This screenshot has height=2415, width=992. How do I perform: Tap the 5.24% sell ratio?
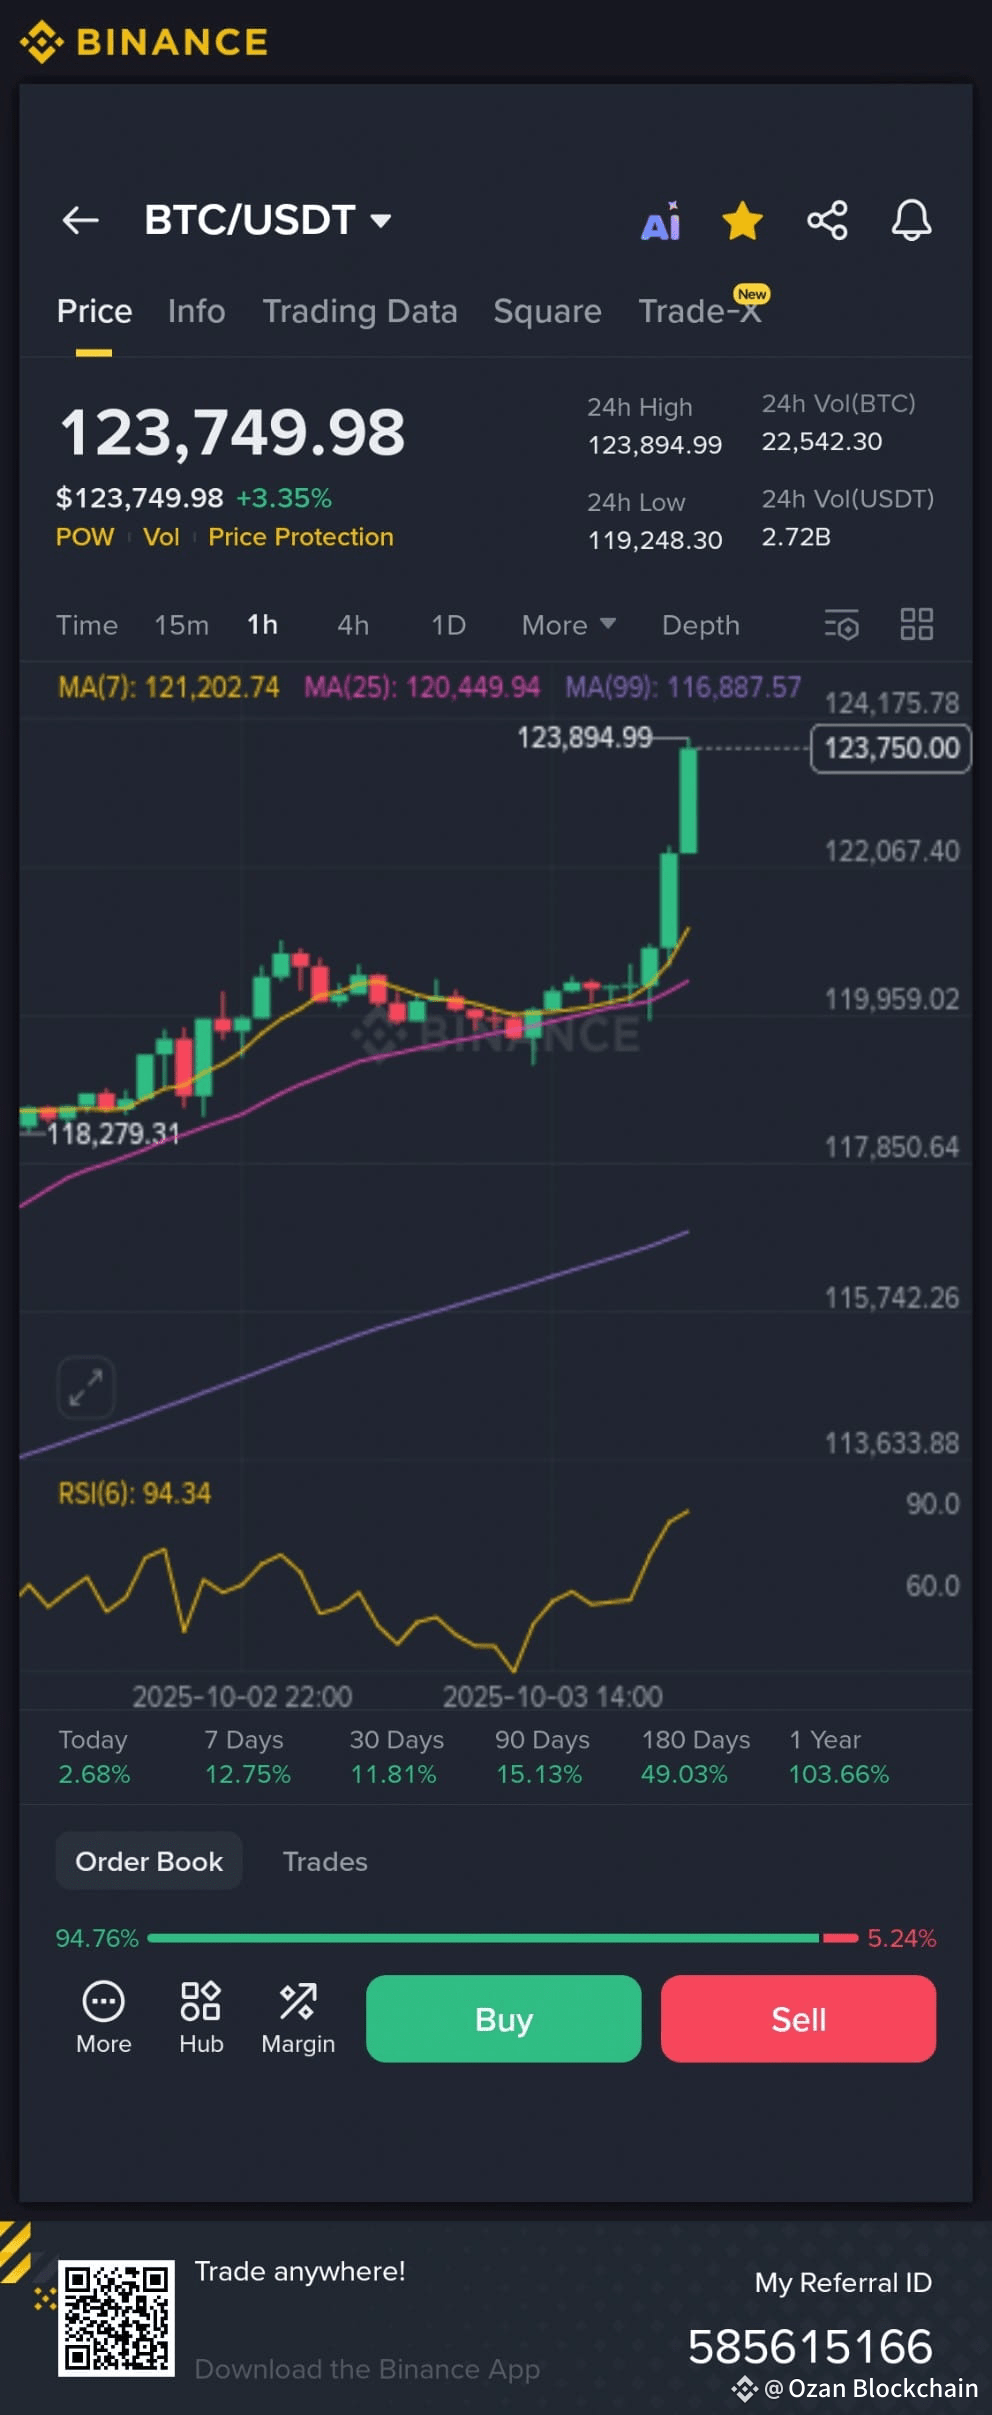(901, 1938)
